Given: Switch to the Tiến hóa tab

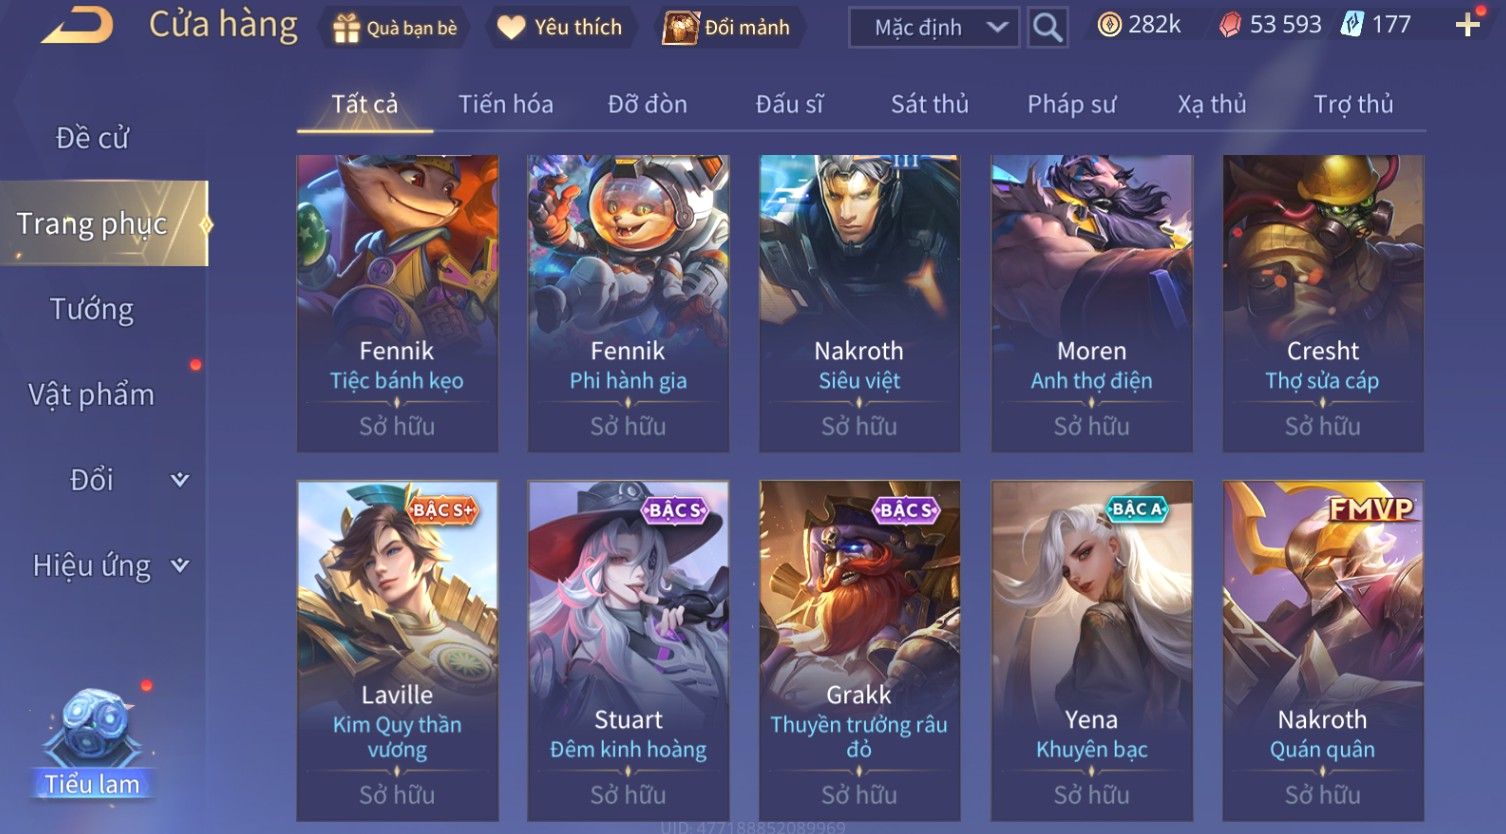Looking at the screenshot, I should [505, 104].
